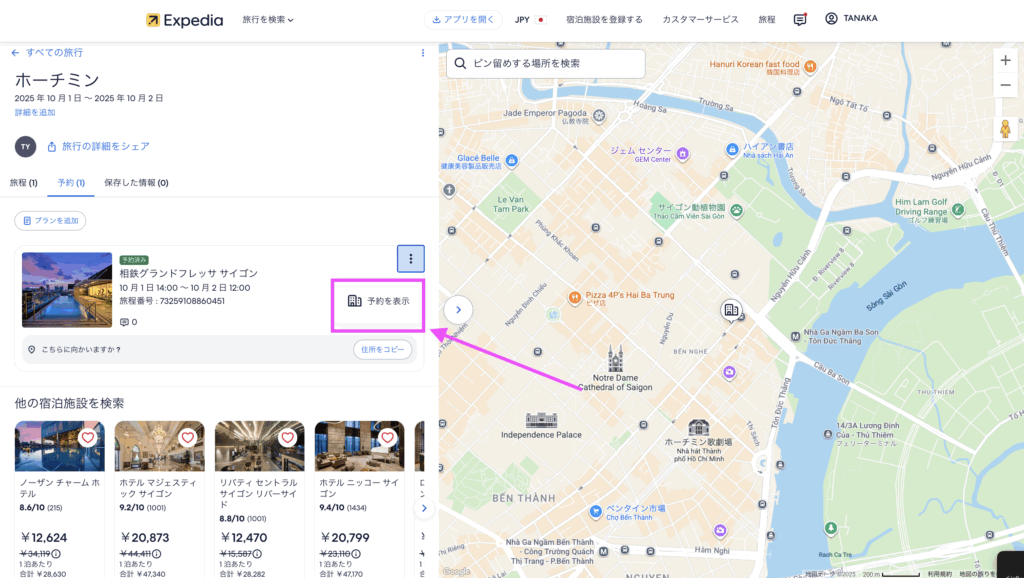Switch to the 旅程 (1) tab
Screen dimensions: 1024x578
pos(23,183)
